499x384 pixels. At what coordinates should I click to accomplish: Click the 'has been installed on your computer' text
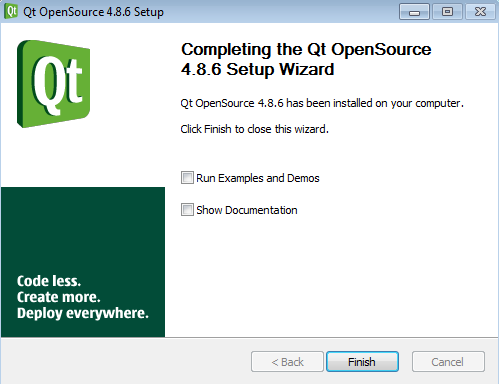375,103
